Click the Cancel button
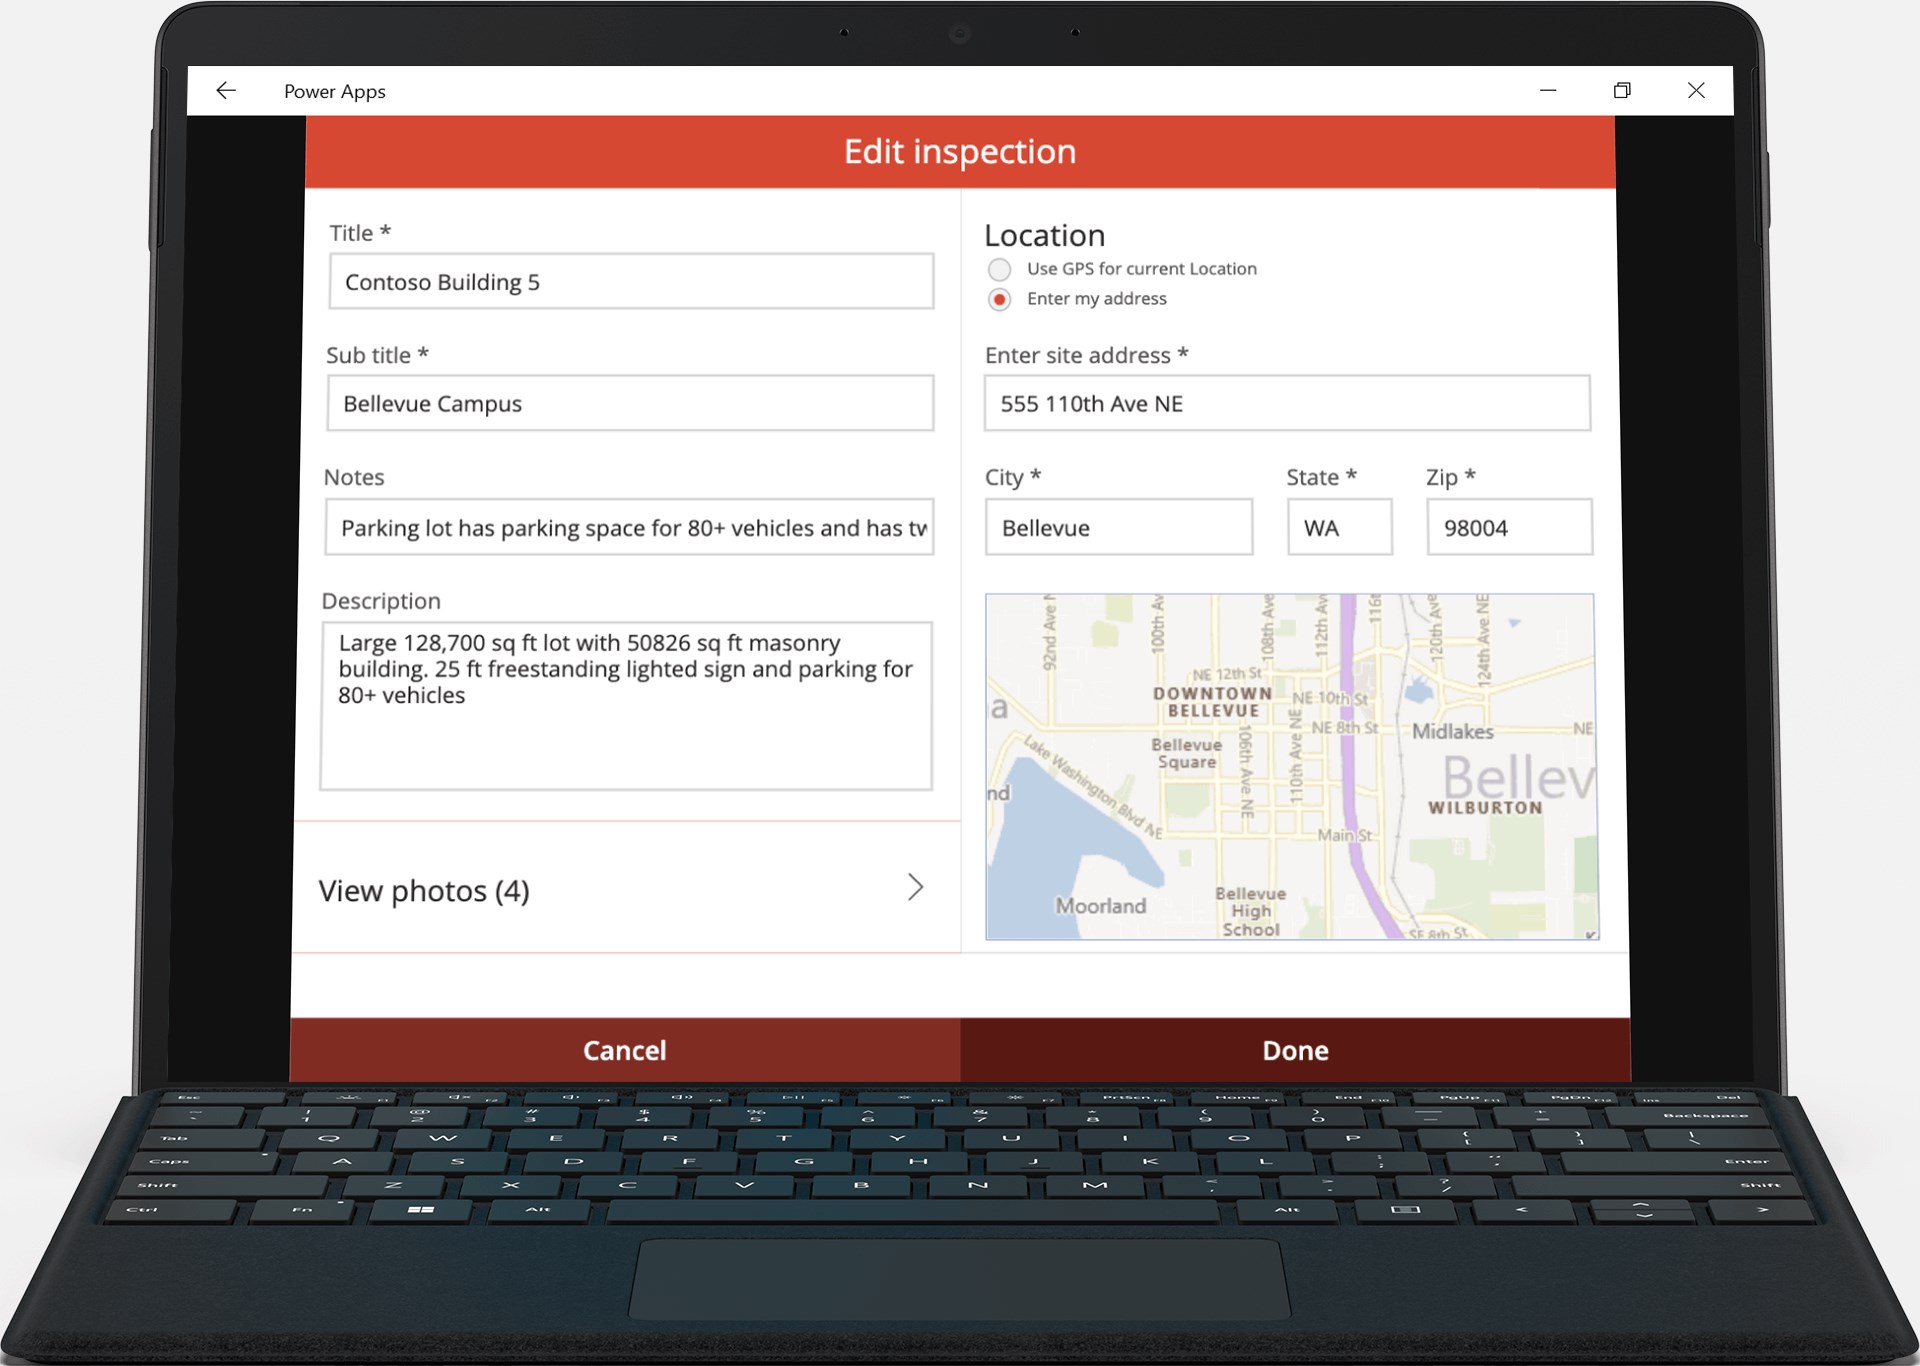Viewport: 1920px width, 1366px height. (624, 1050)
